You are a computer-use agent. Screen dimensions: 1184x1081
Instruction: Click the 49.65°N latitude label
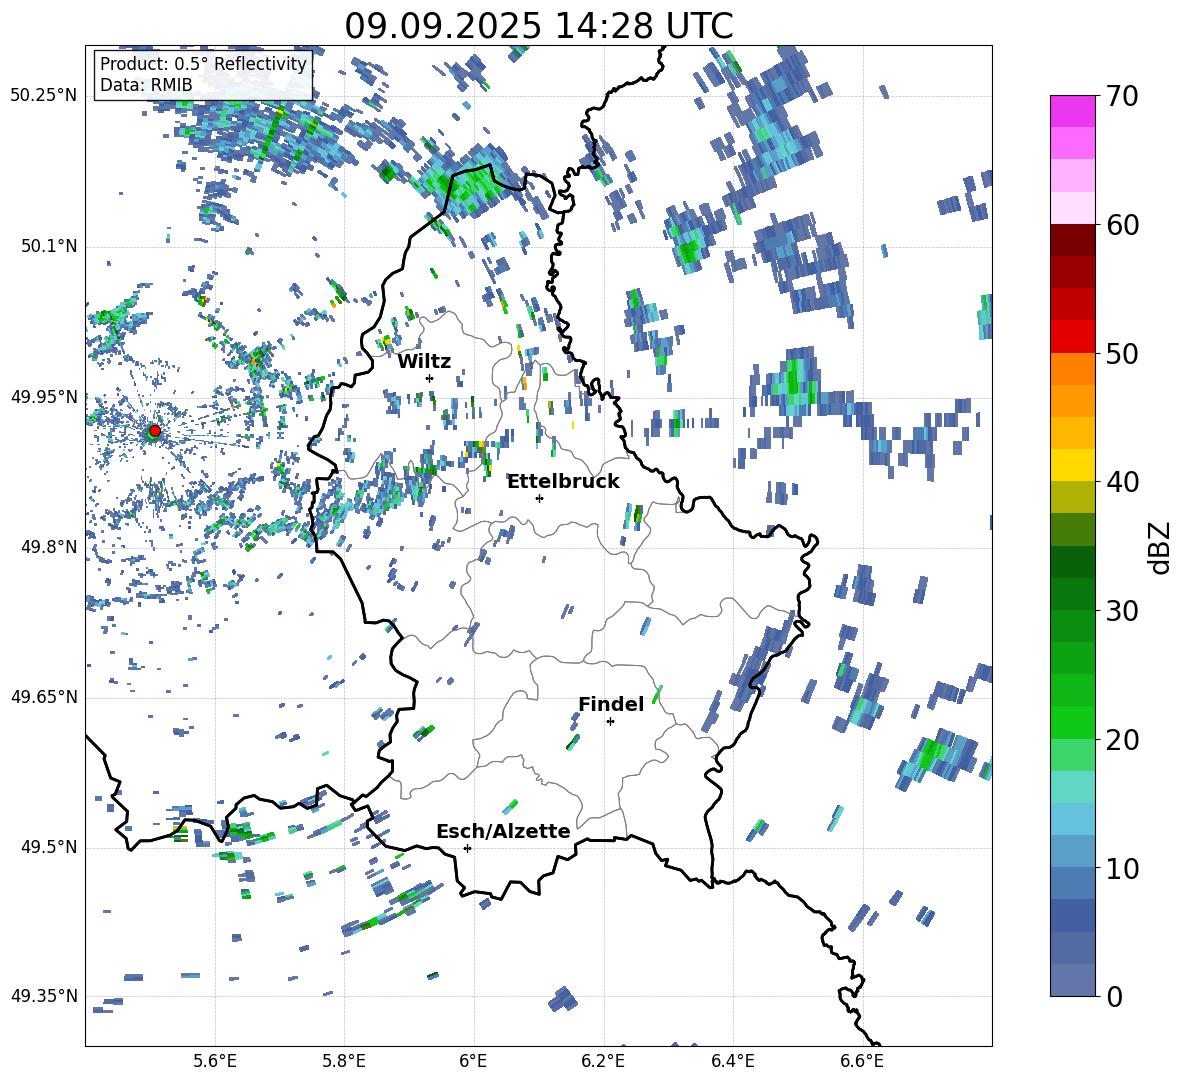coord(44,696)
